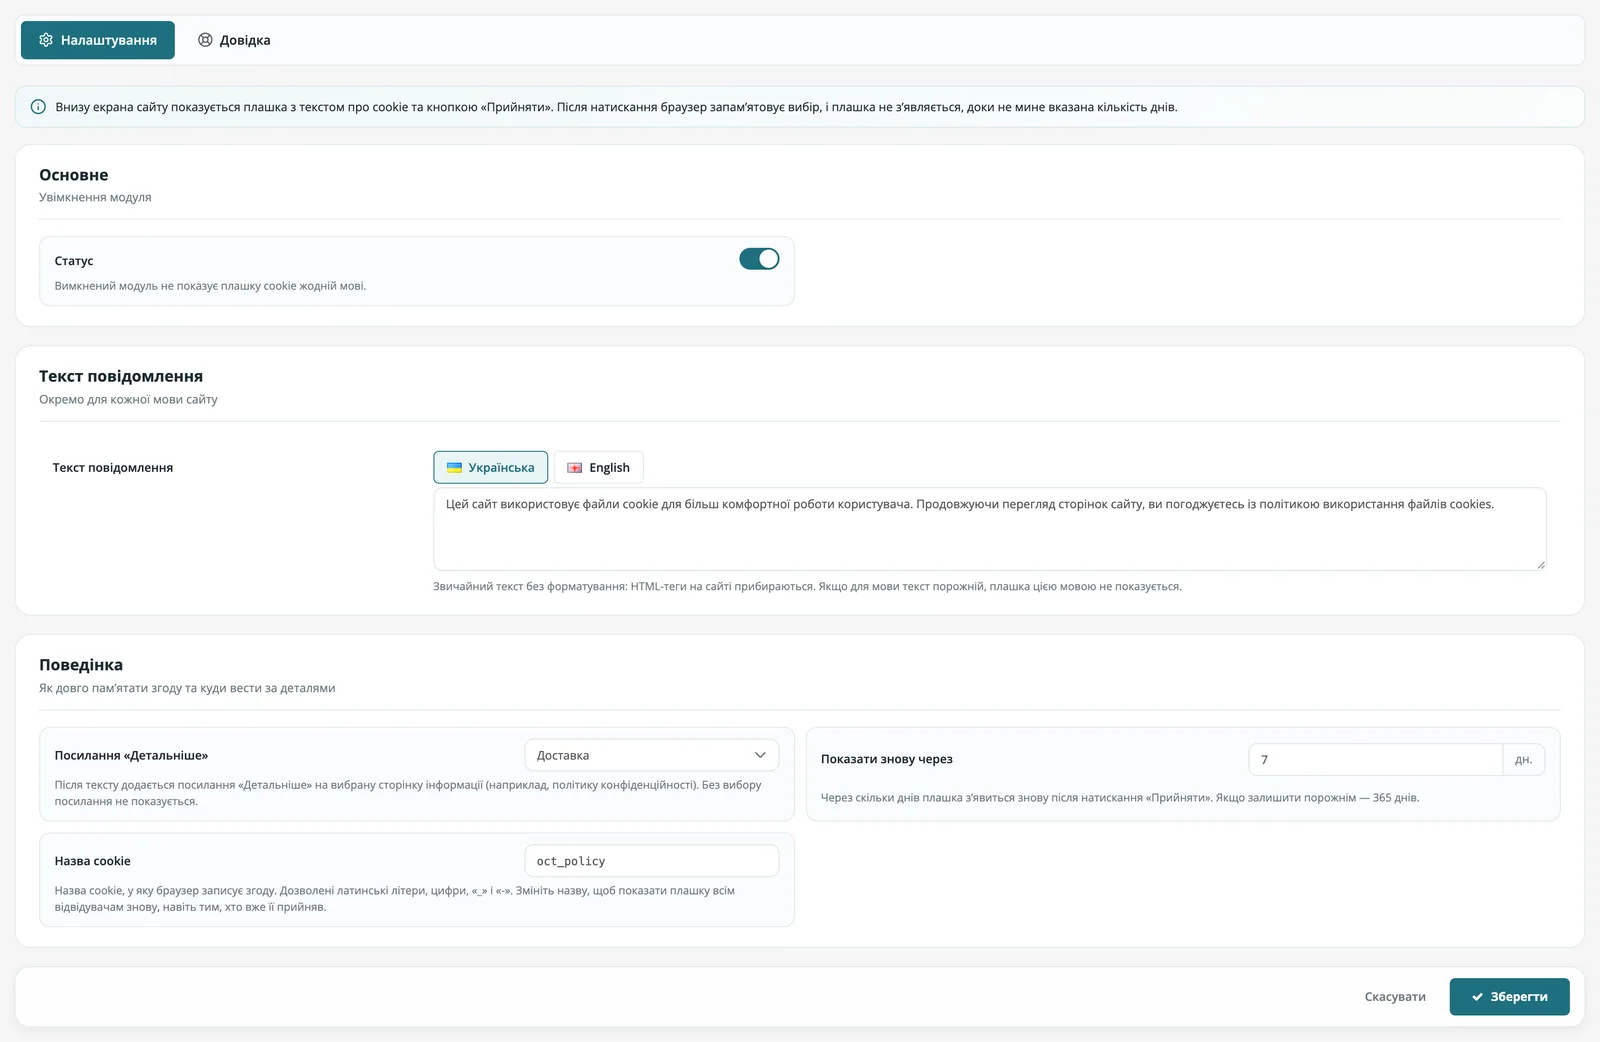Image resolution: width=1600 pixels, height=1042 pixels.
Task: Click the Показати знову через days field
Action: (1375, 759)
